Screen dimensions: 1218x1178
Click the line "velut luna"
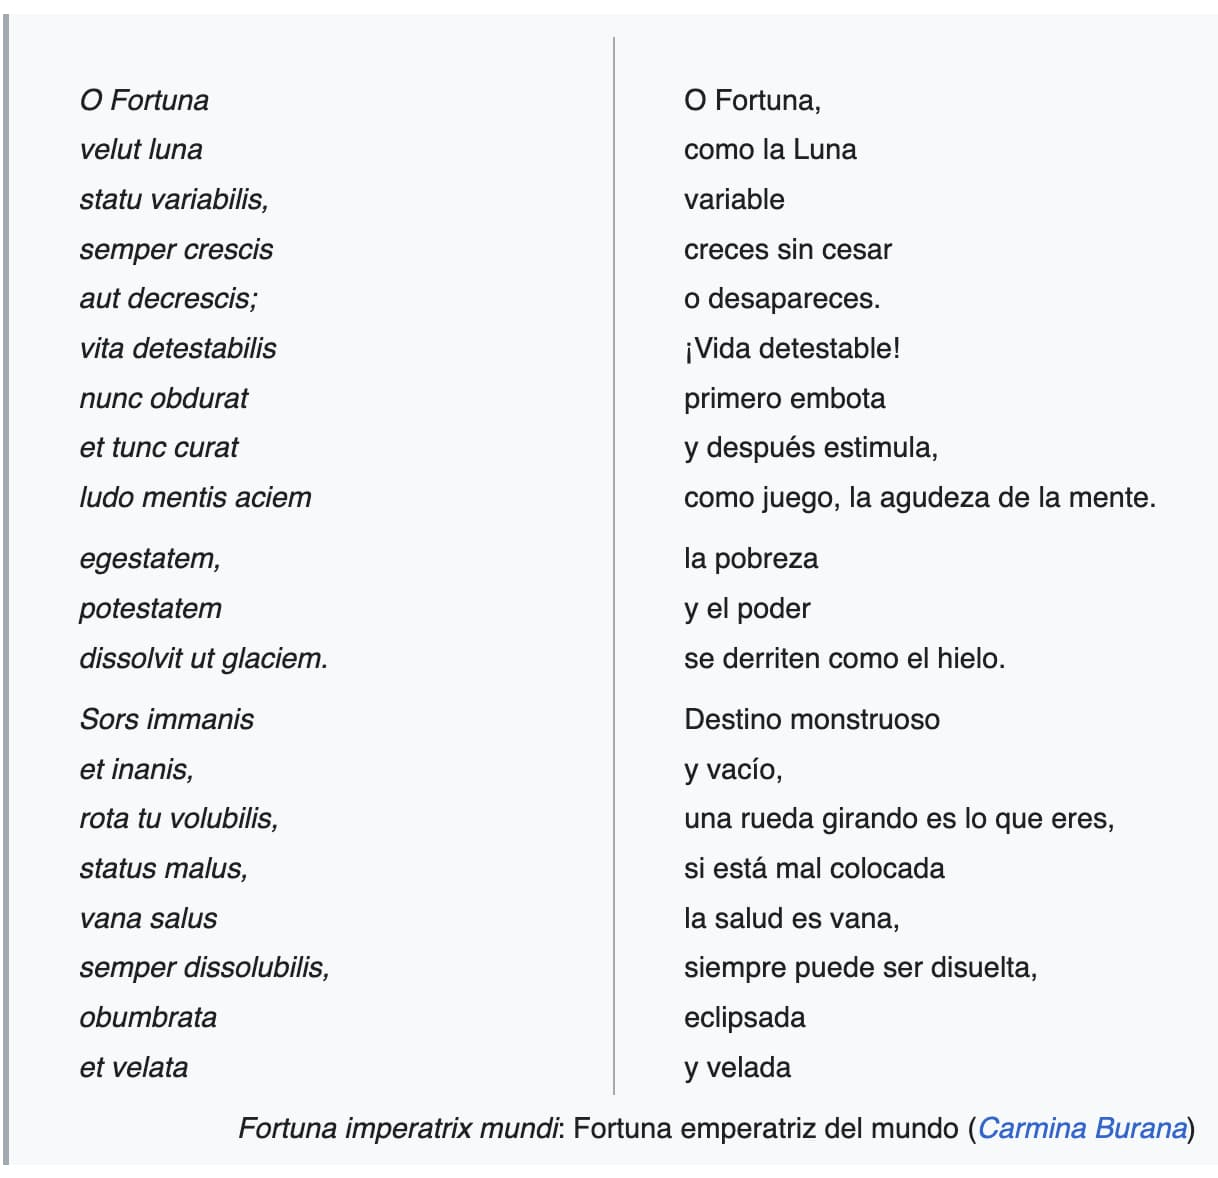(141, 150)
